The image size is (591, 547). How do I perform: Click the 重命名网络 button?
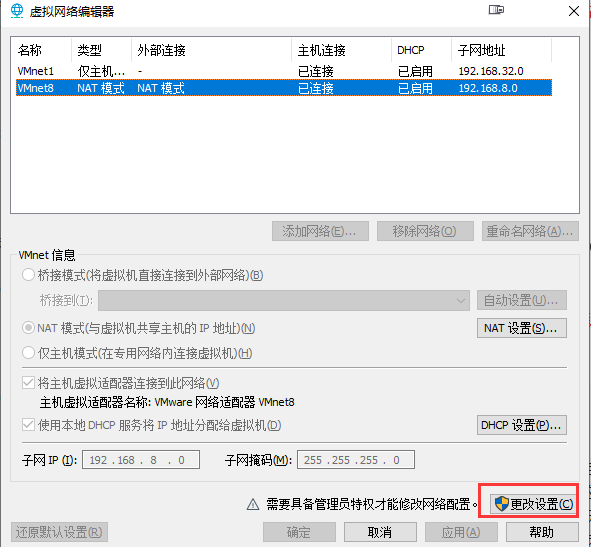(x=530, y=231)
